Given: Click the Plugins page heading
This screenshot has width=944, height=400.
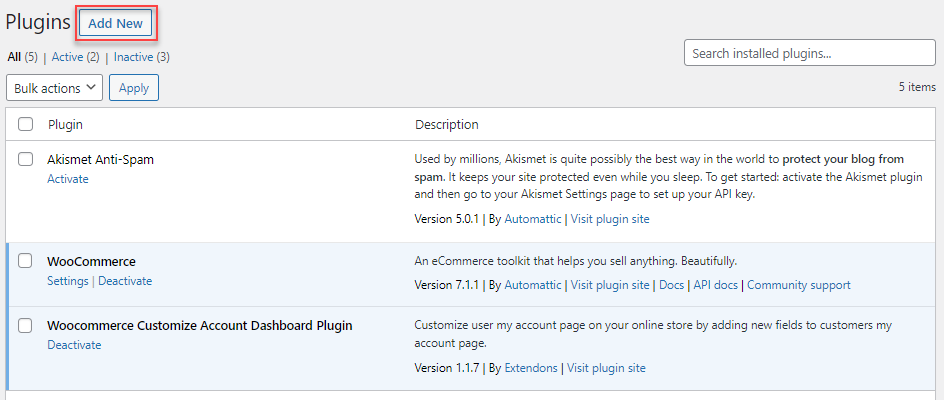Looking at the screenshot, I should 38,22.
